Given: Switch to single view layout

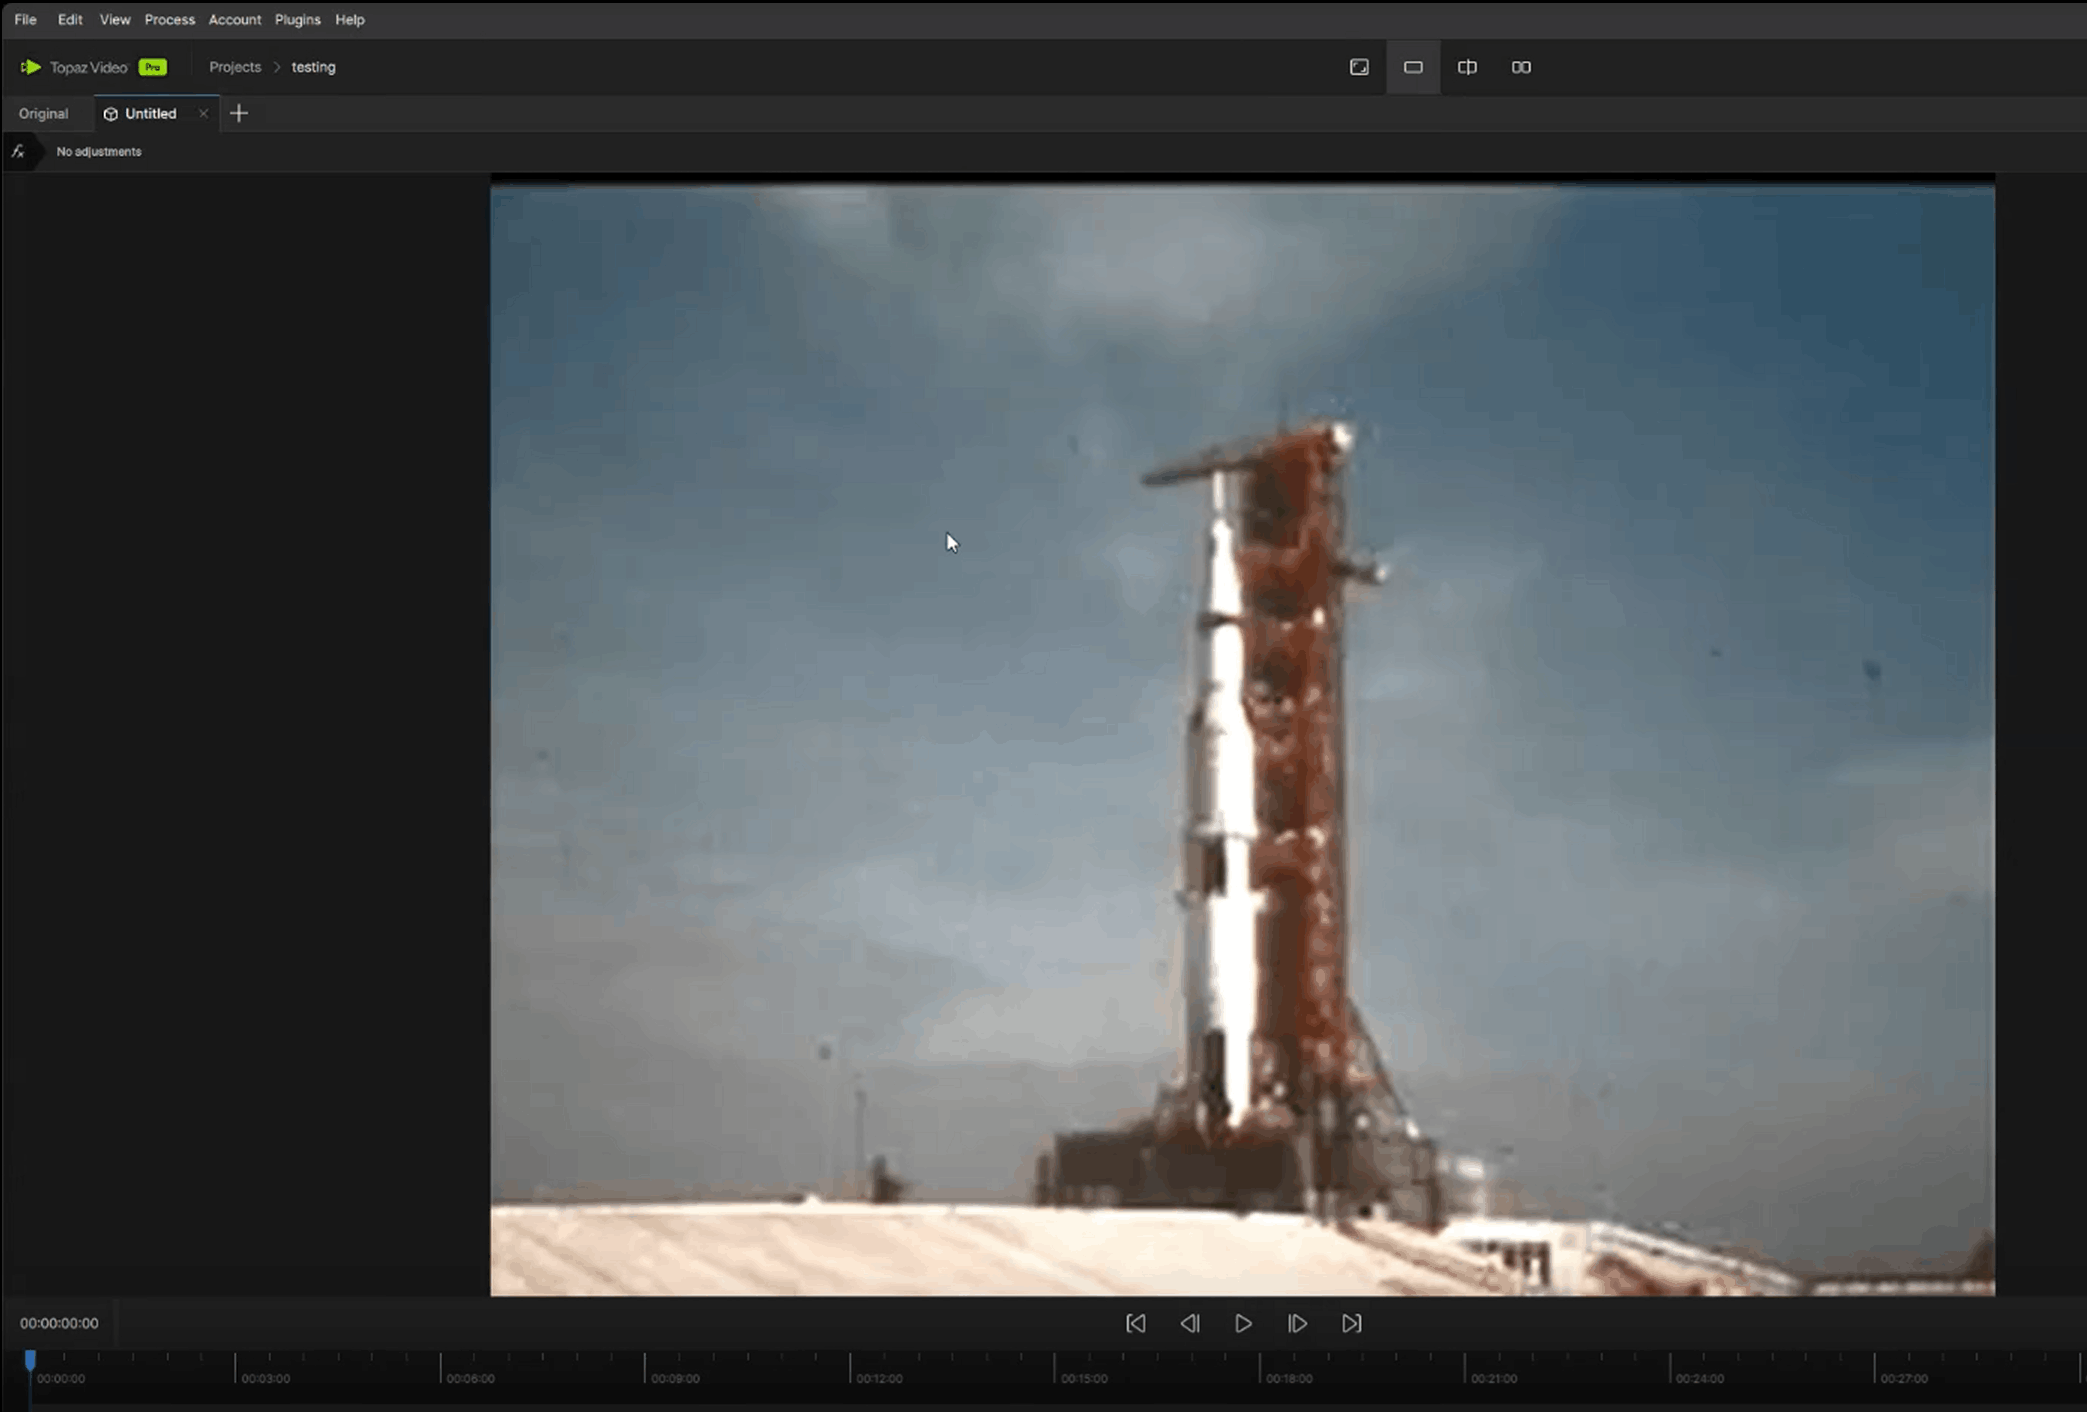Looking at the screenshot, I should click(x=1412, y=67).
